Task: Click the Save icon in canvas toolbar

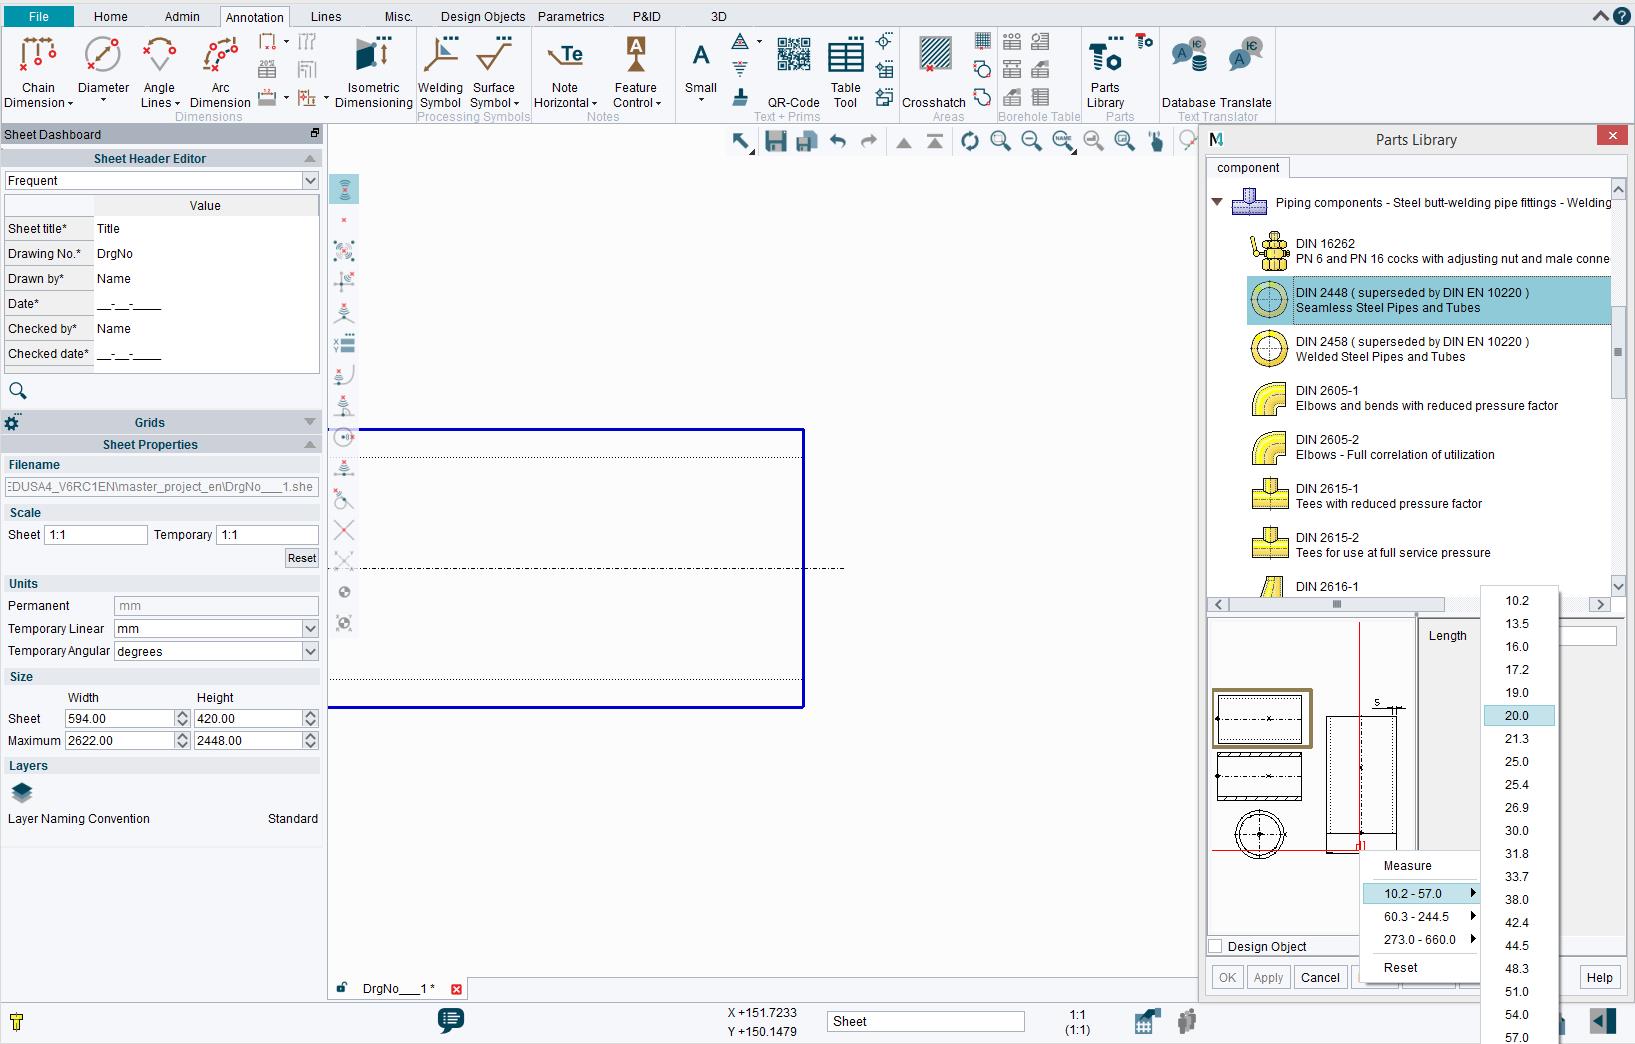Action: pos(775,141)
